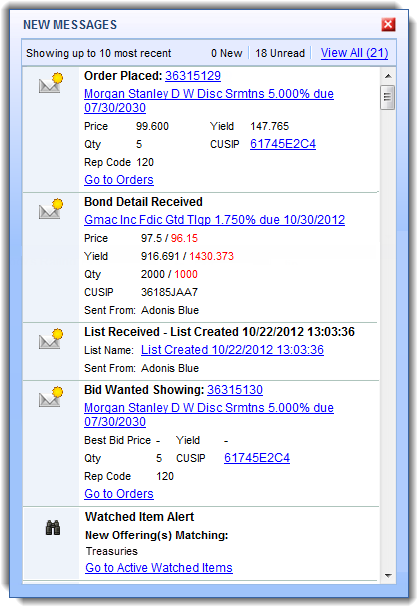Open Morgan Stanley bond link under Order Placed

coord(209,101)
